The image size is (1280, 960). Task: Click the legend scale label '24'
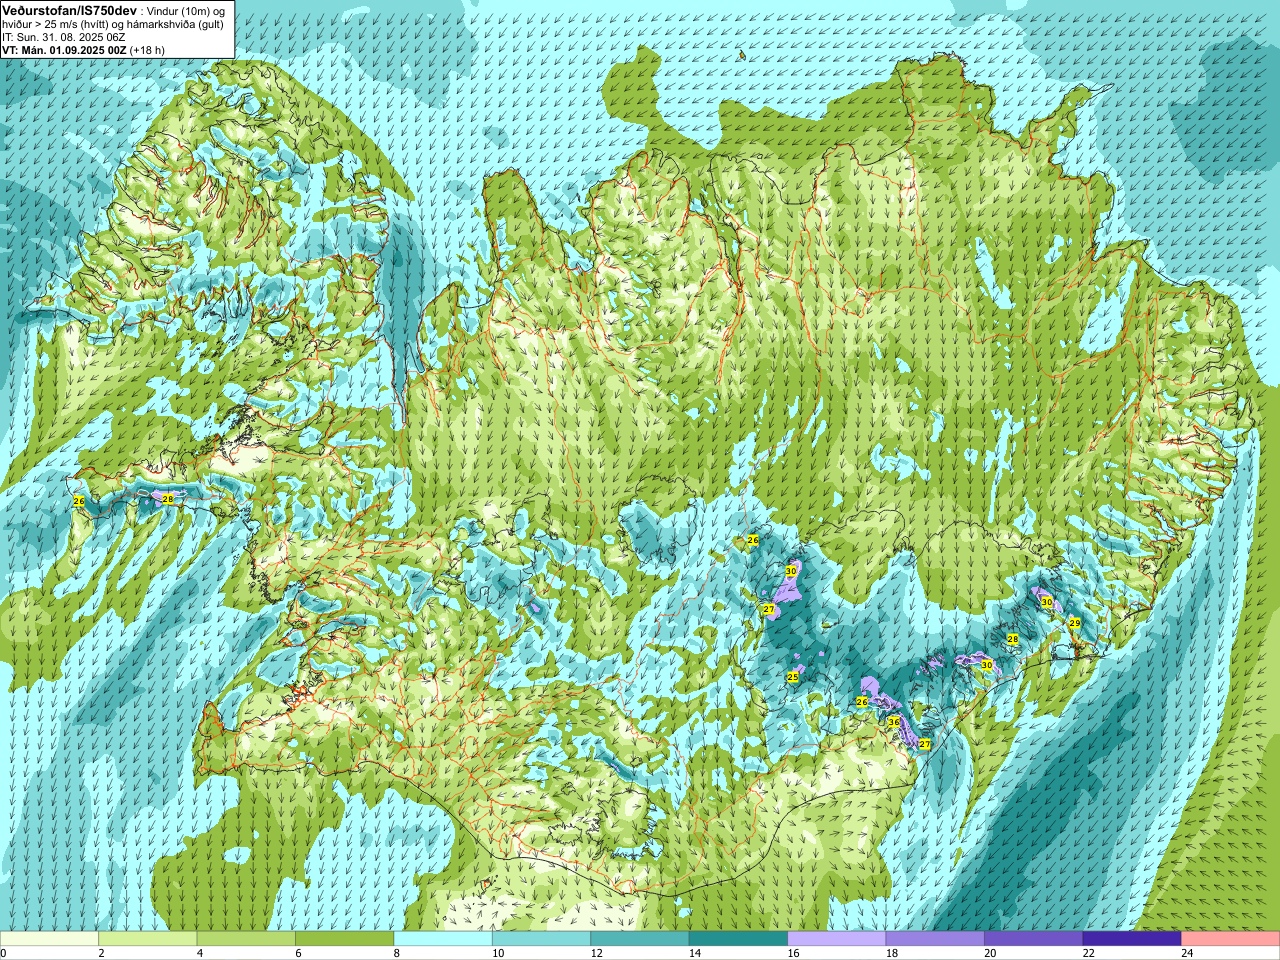point(1187,953)
